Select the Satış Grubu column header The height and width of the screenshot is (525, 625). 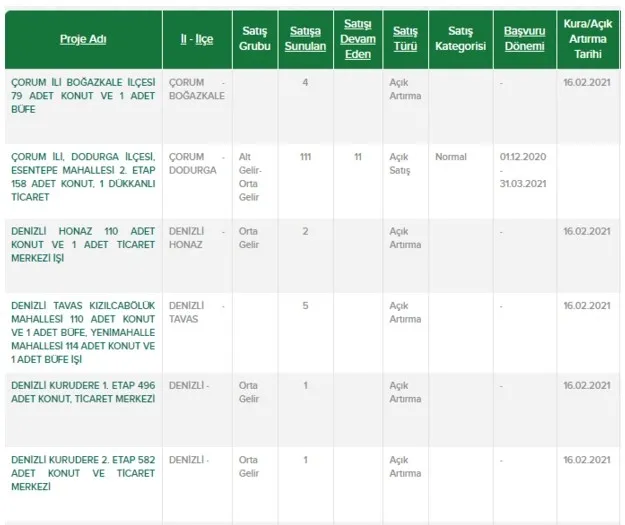click(x=255, y=39)
